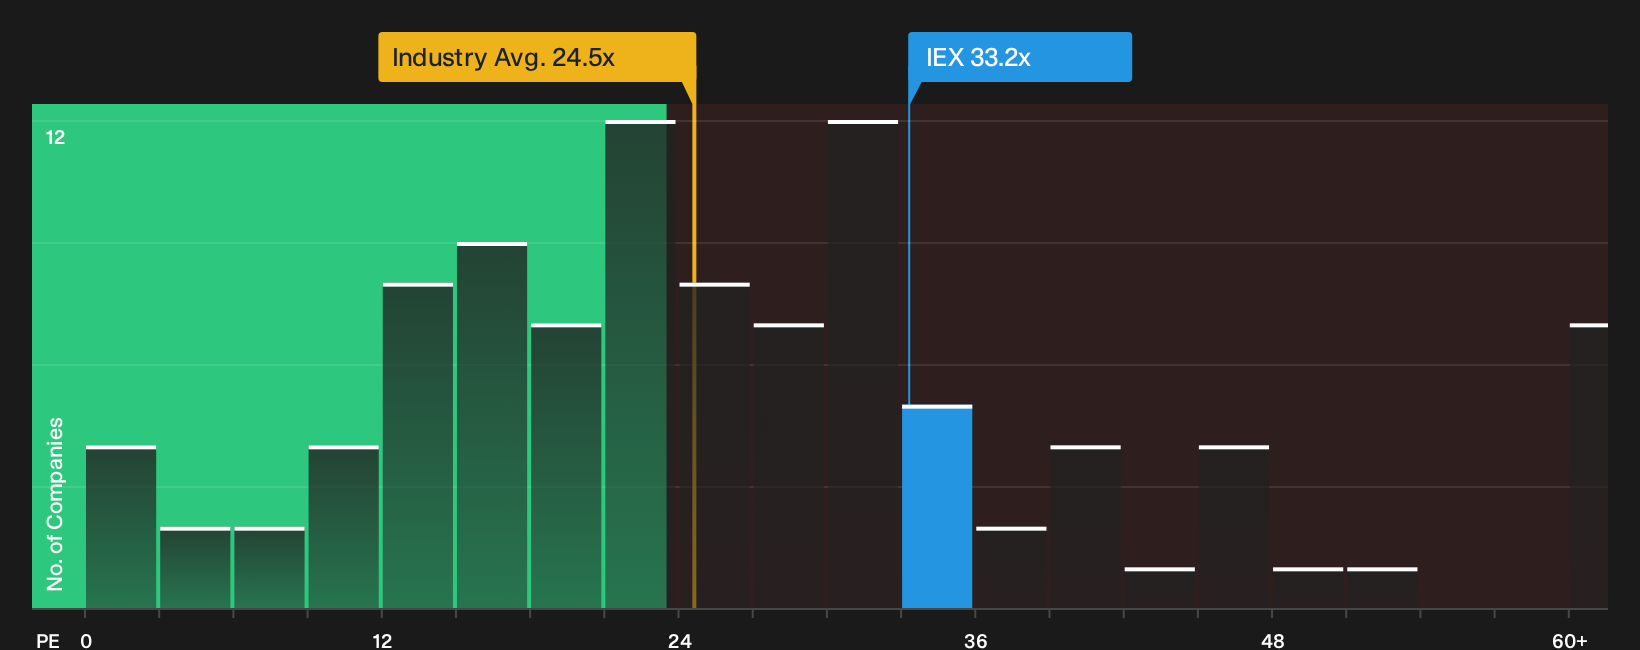The image size is (1640, 650).
Task: Click the dark bar starting at PE 45
Action: 1234,527
